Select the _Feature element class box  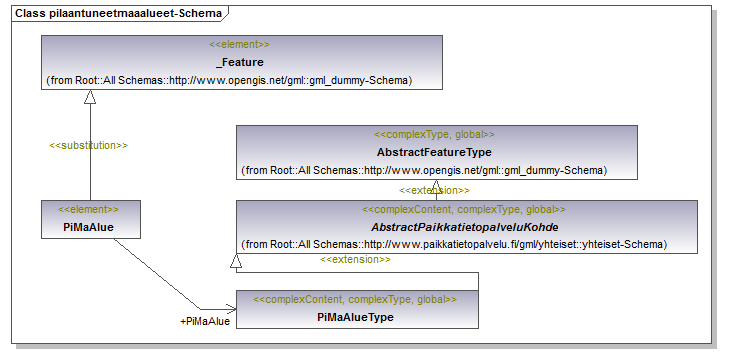click(x=242, y=62)
